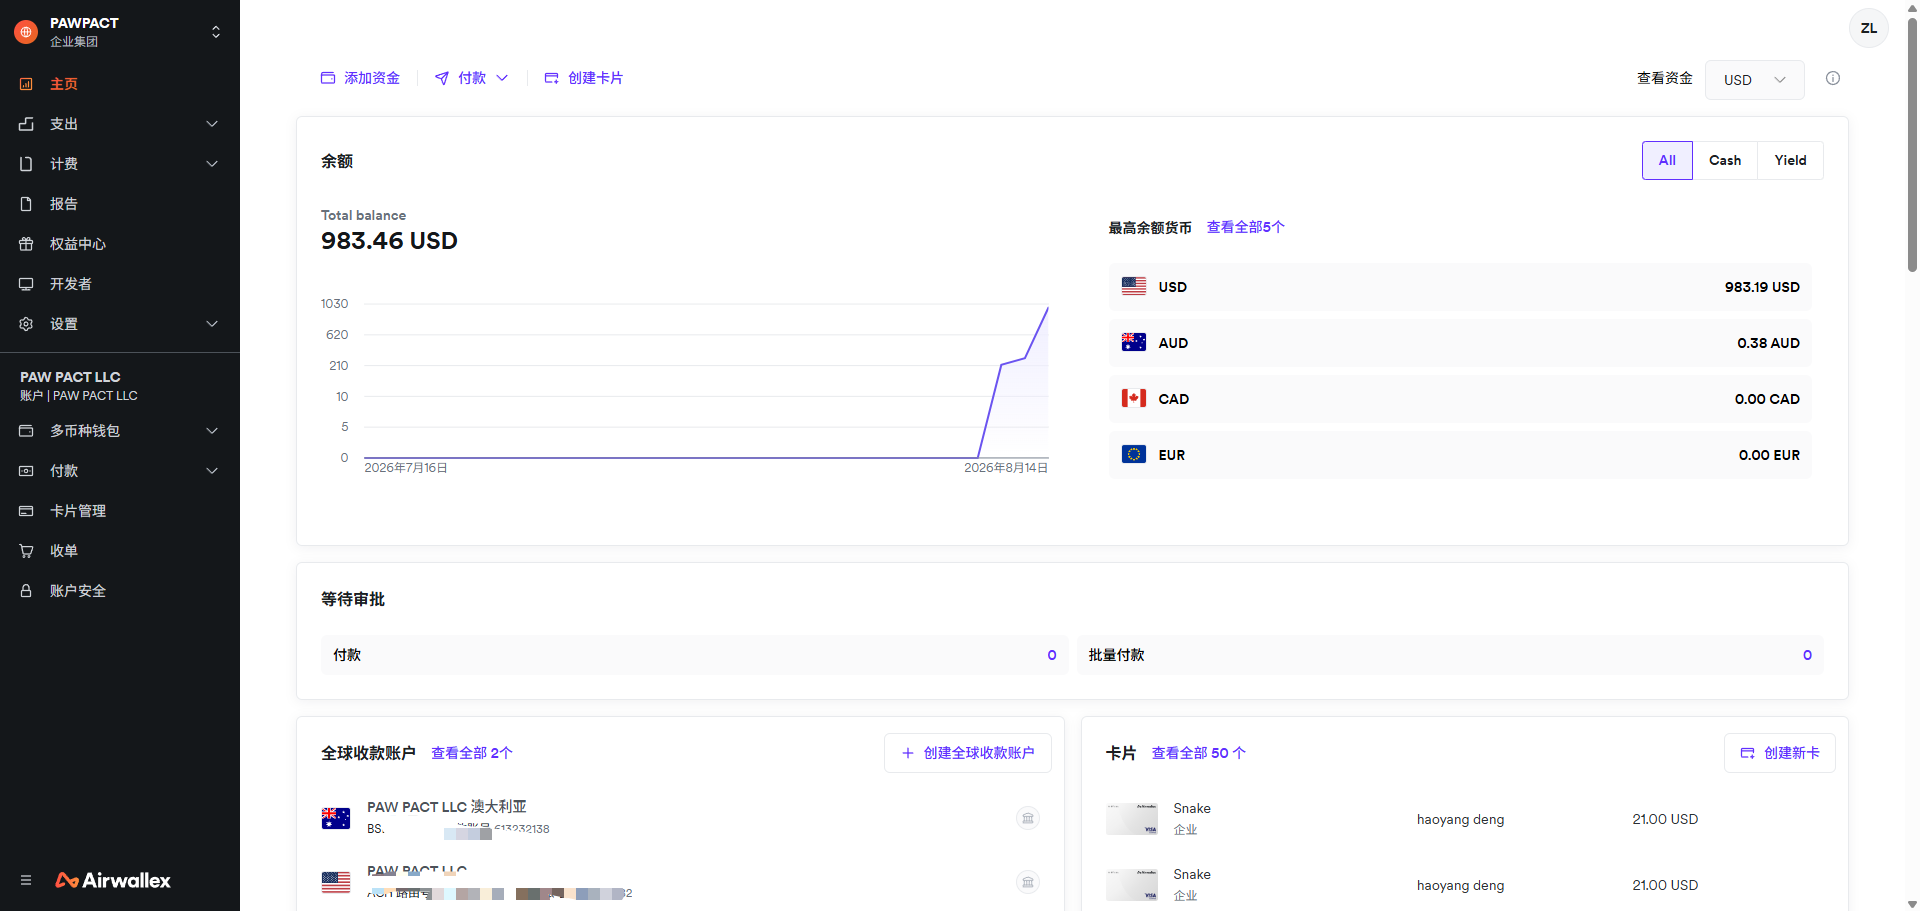Click the AUD flag icon
The width and height of the screenshot is (1920, 911).
(x=1134, y=342)
